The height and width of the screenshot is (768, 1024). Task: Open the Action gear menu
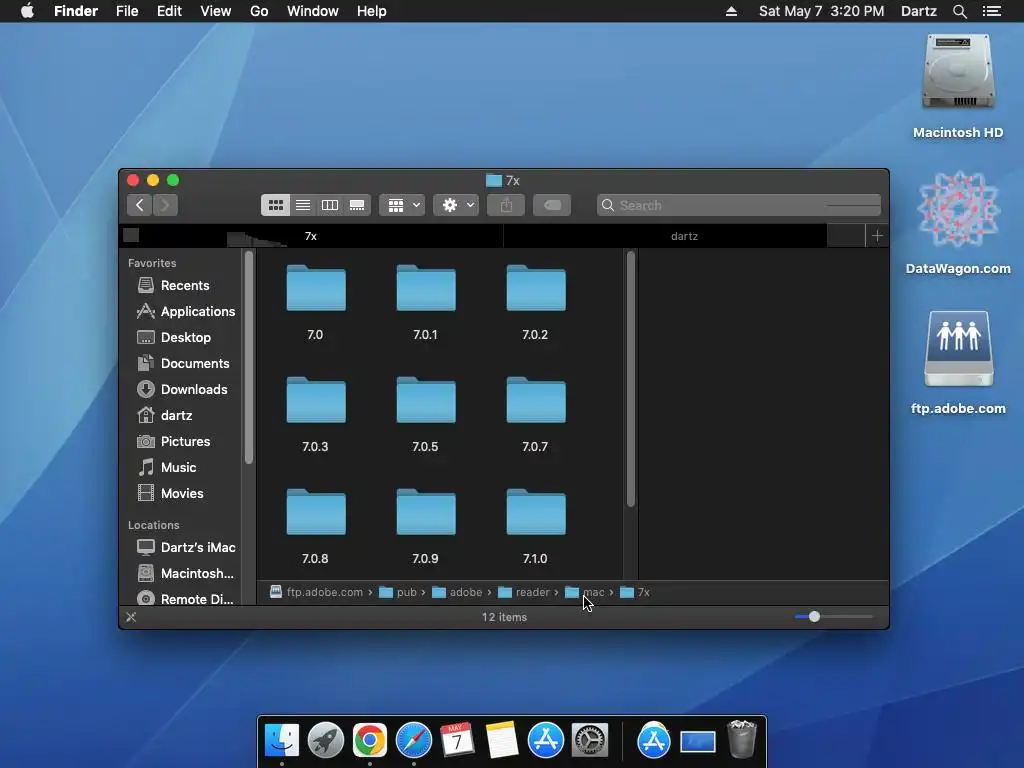[456, 205]
